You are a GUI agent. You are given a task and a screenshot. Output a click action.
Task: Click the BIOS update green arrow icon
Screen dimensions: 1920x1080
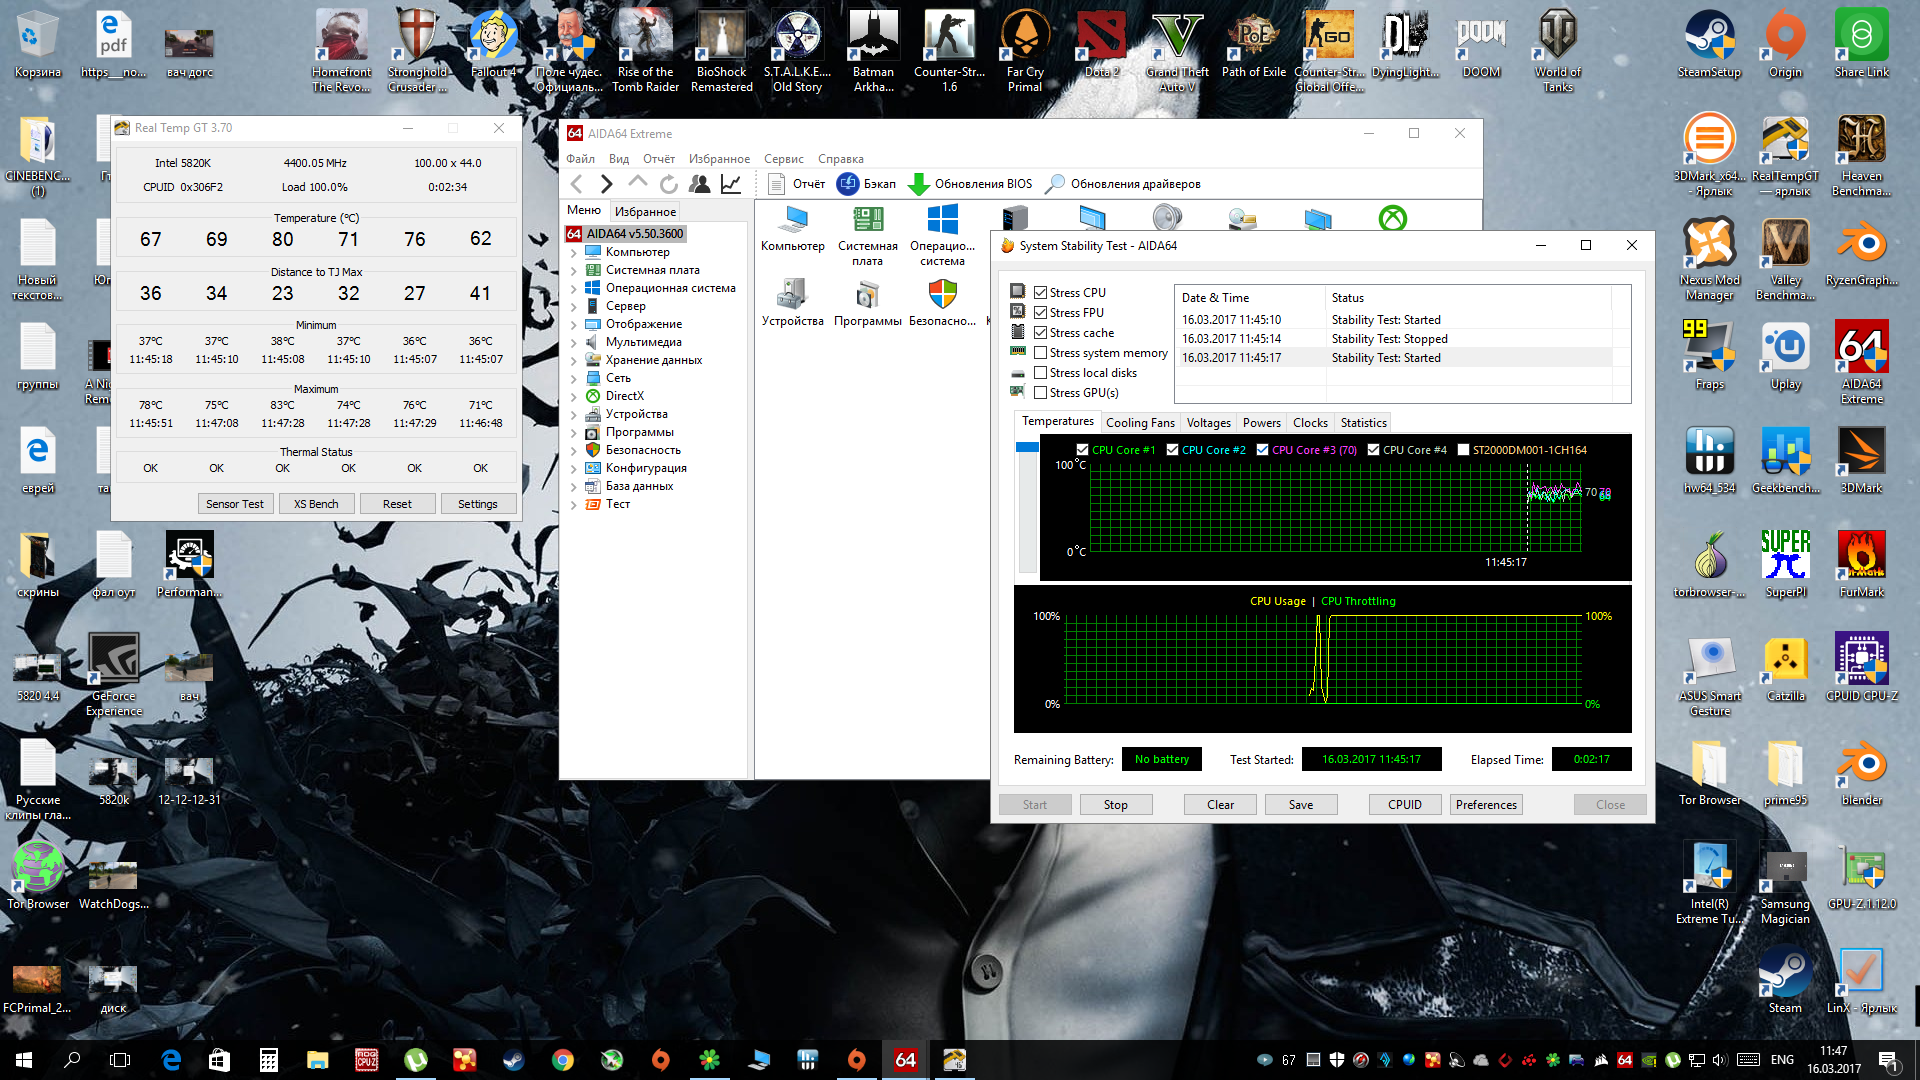918,184
